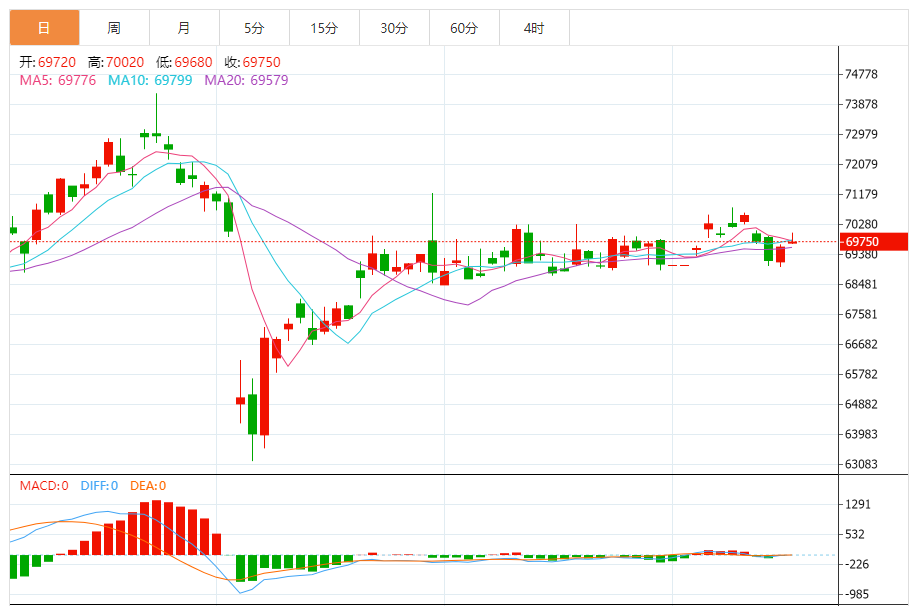The width and height of the screenshot is (915, 606).
Task: Click the MA20: 69579 indicator label
Action: point(246,80)
